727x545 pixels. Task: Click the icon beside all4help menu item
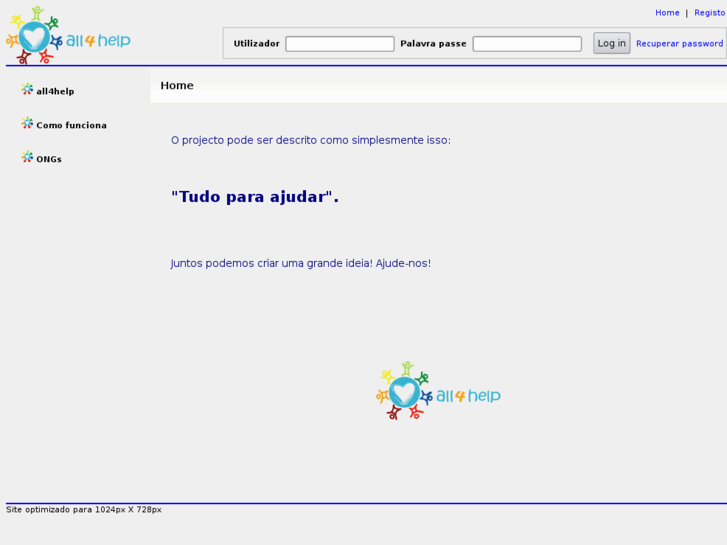pos(27,90)
